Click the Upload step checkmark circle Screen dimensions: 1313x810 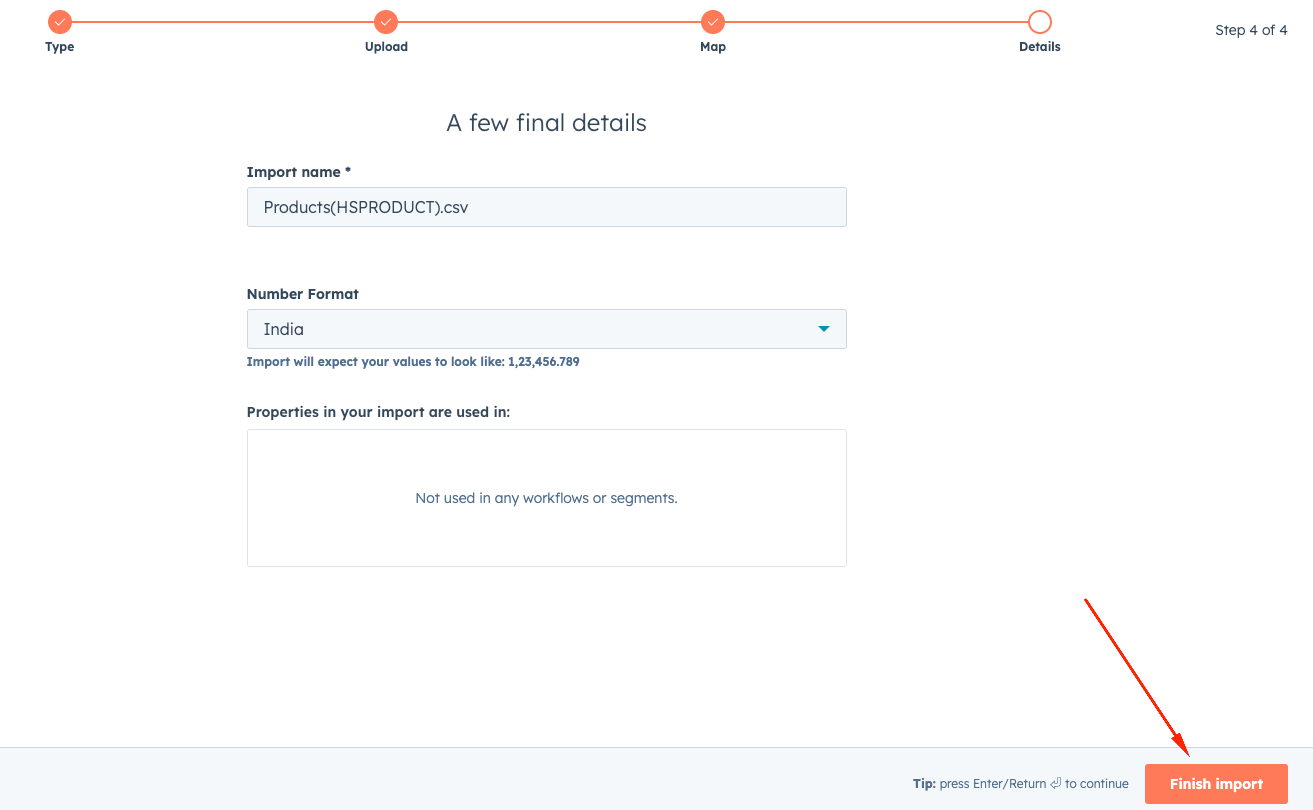[x=386, y=21]
